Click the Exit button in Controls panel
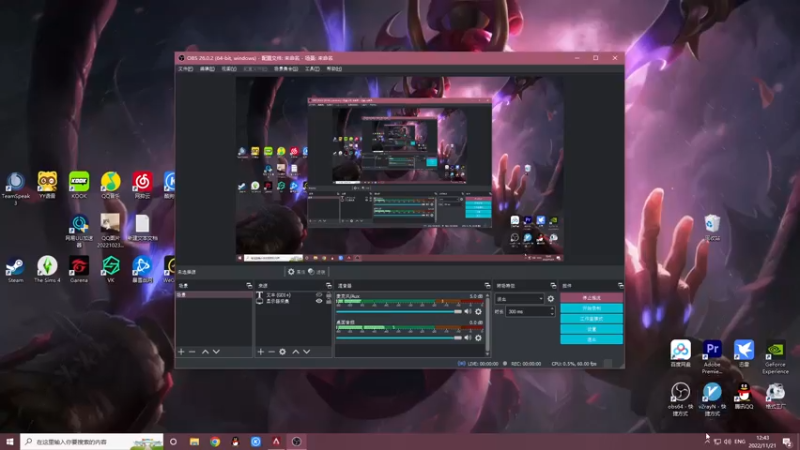Viewport: 800px width, 450px height. pyautogui.click(x=591, y=340)
